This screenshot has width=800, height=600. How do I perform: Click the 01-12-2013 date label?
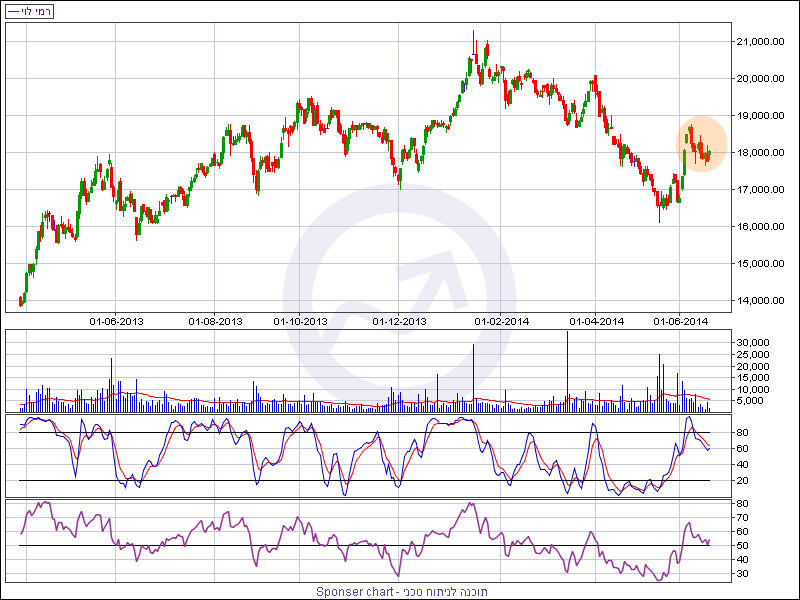399,321
